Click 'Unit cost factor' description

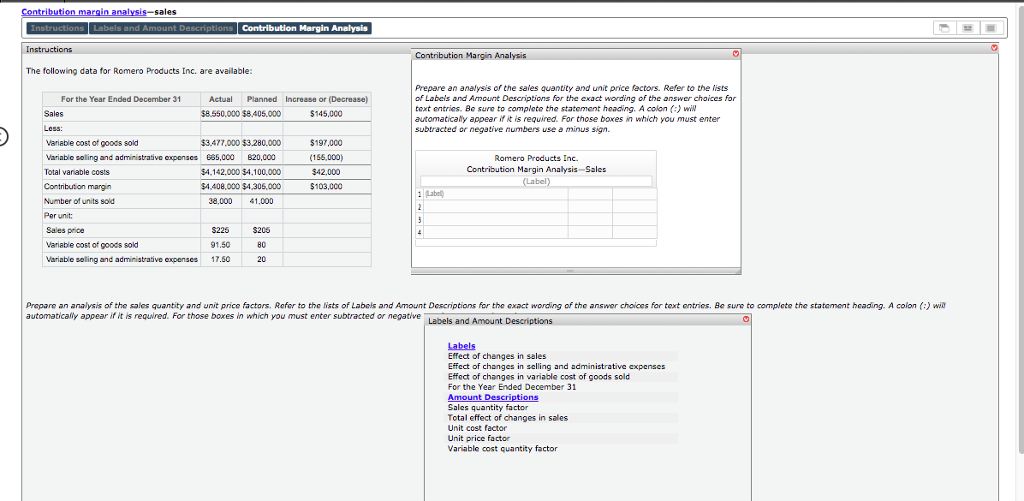tap(477, 428)
